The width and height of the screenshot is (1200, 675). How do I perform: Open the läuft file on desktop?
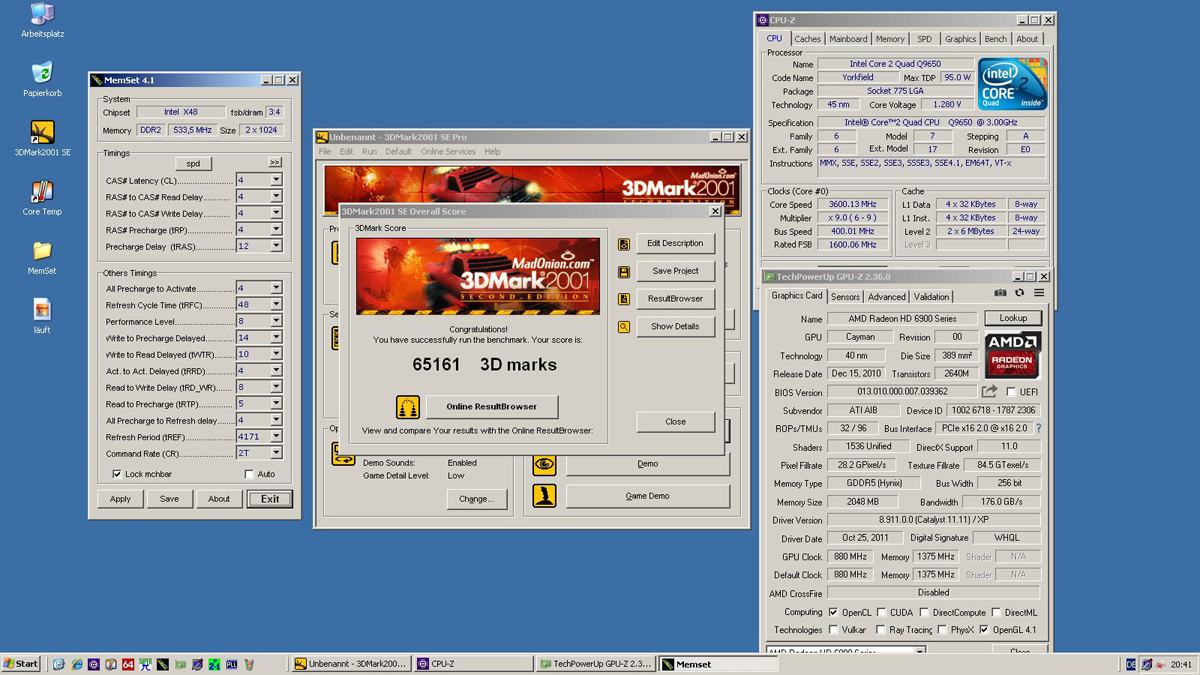pyautogui.click(x=42, y=309)
